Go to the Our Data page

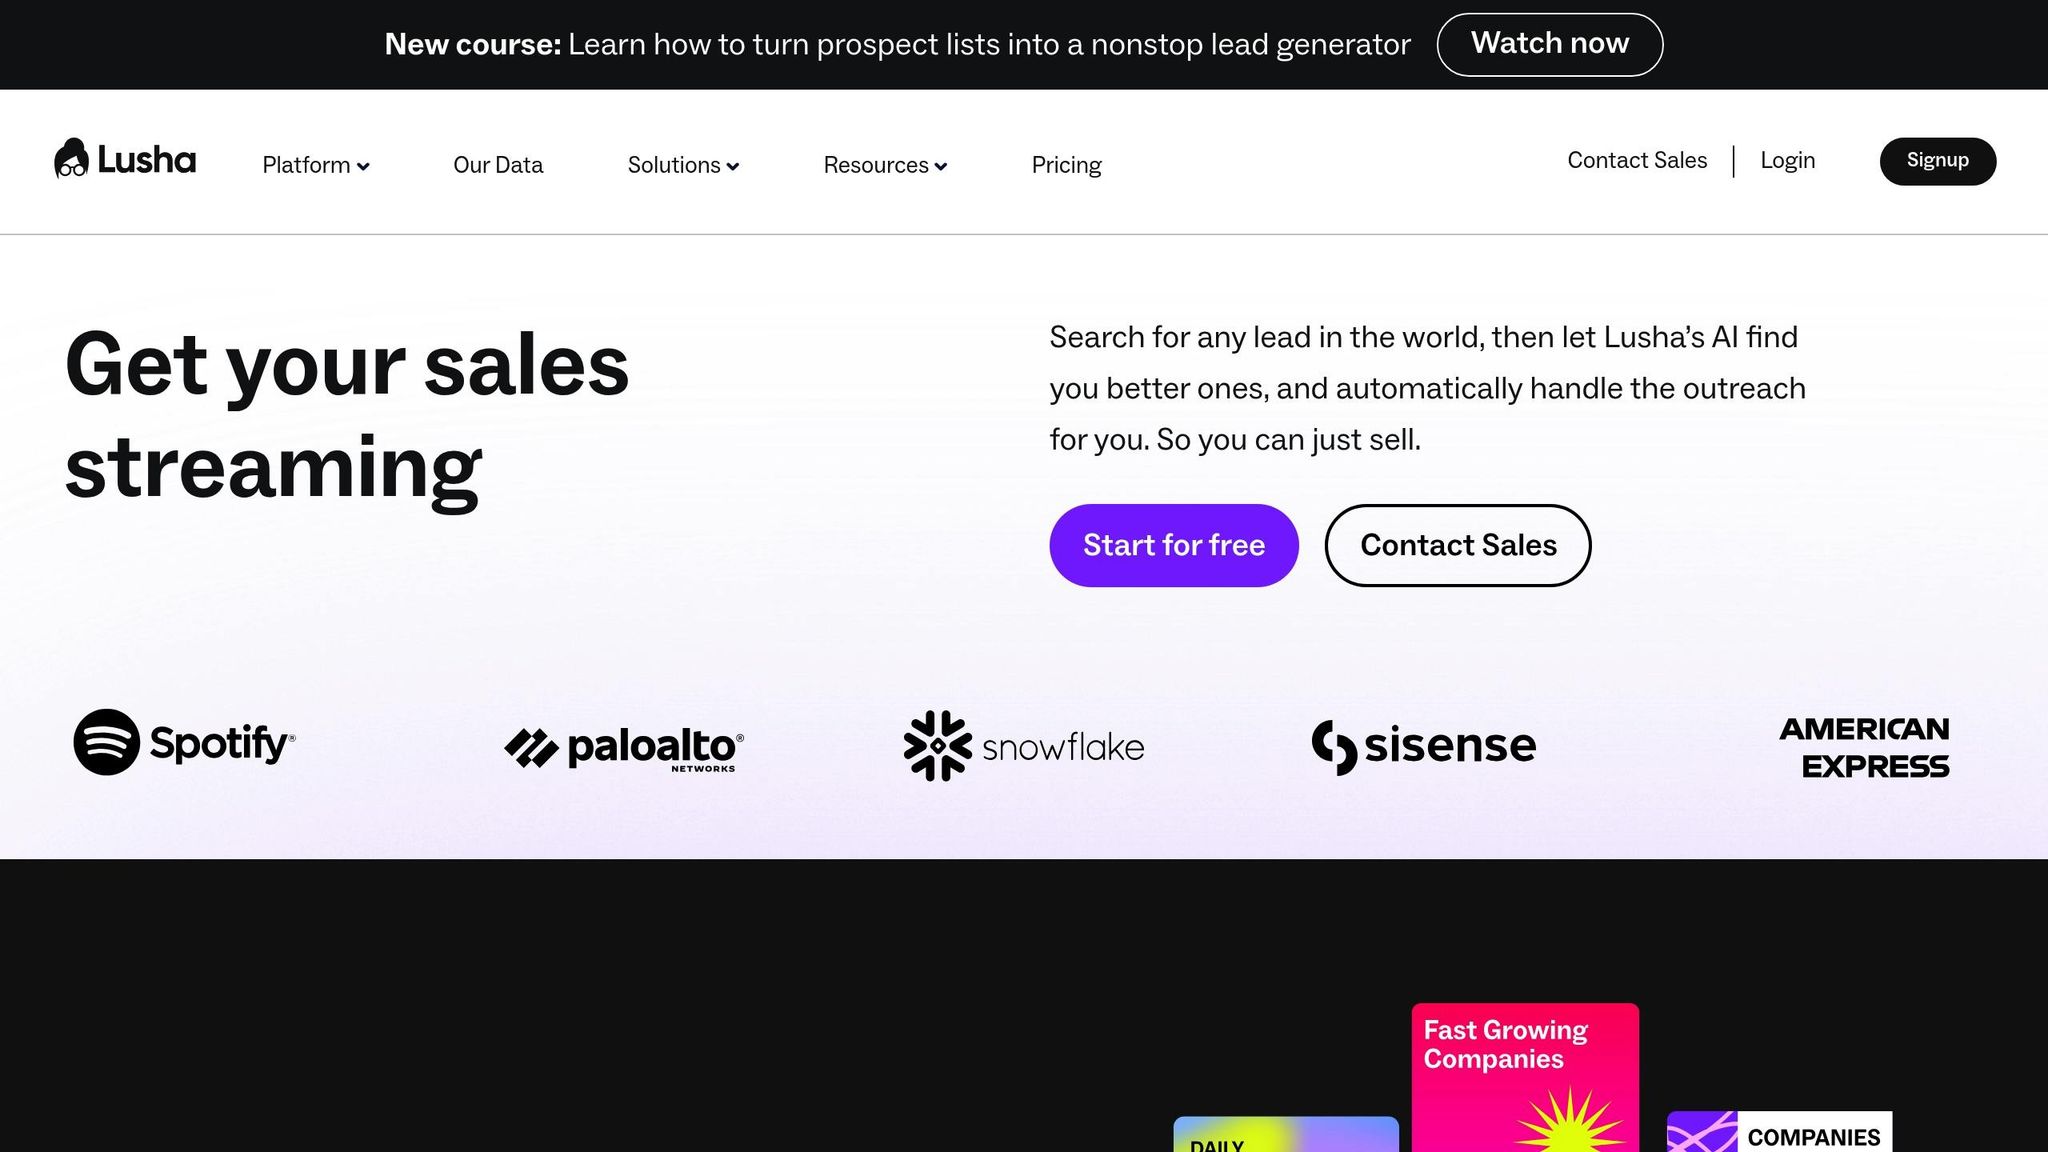pyautogui.click(x=498, y=165)
